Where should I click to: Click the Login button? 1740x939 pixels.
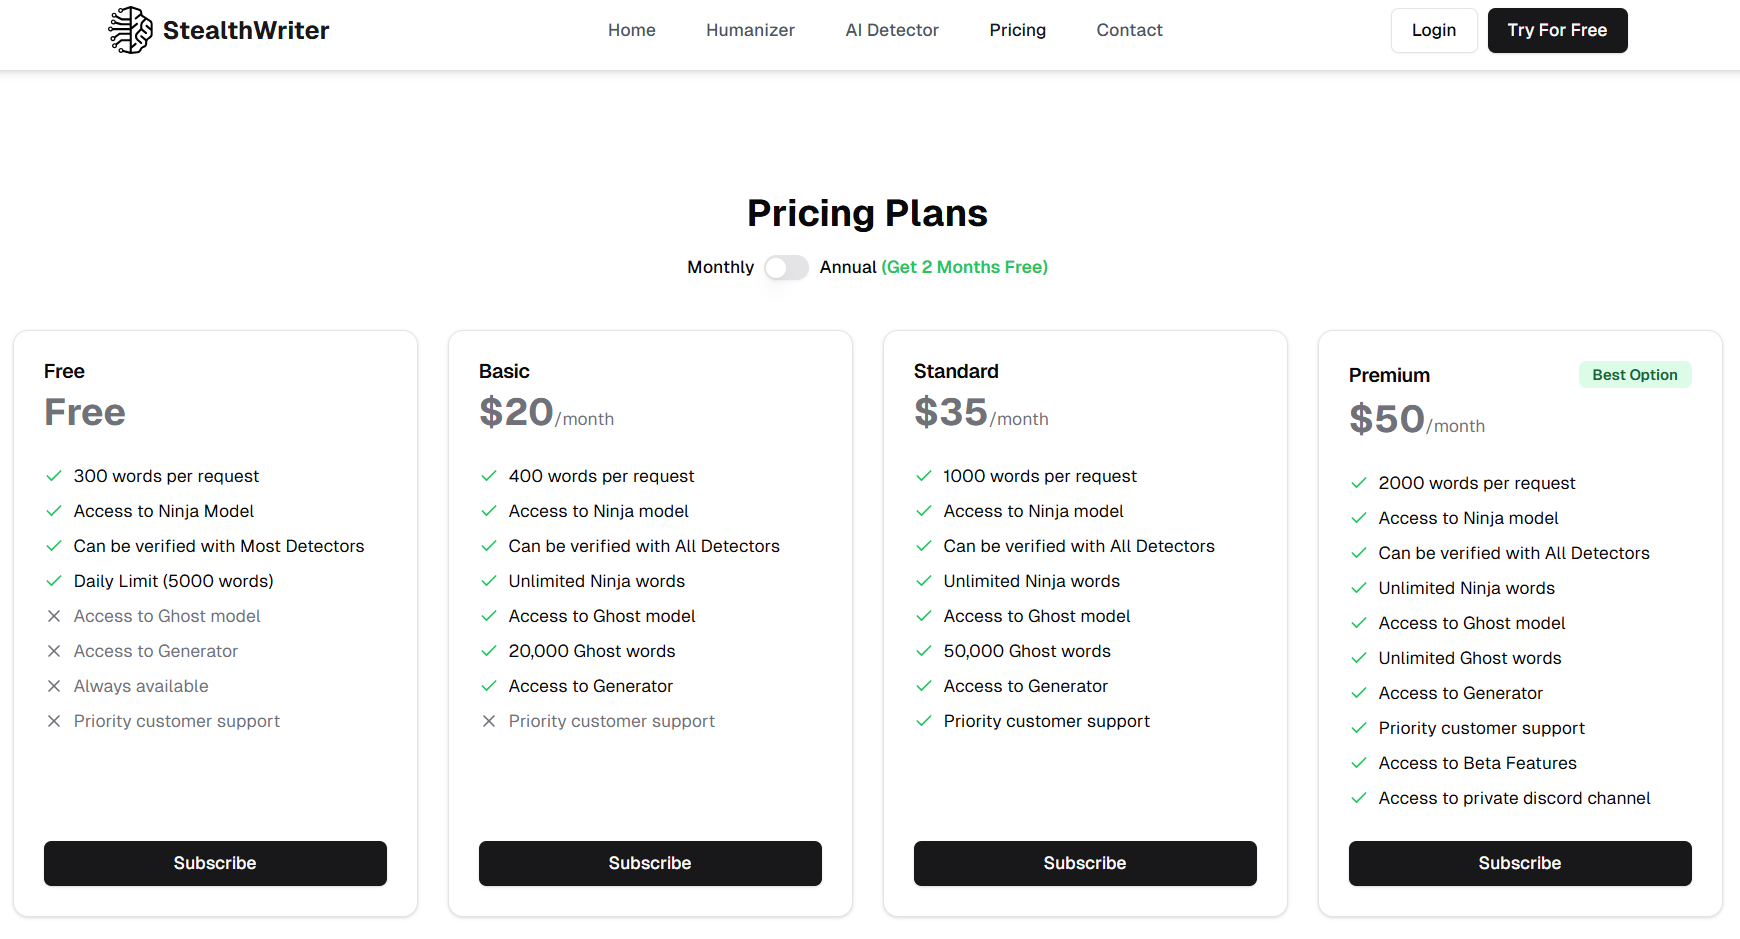coord(1434,30)
